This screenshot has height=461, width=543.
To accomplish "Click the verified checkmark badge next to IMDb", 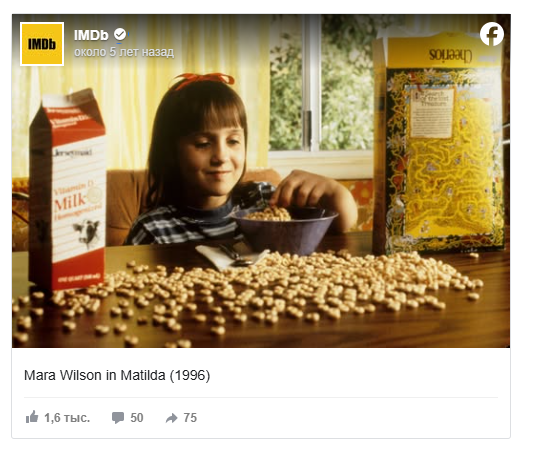I will click(120, 34).
